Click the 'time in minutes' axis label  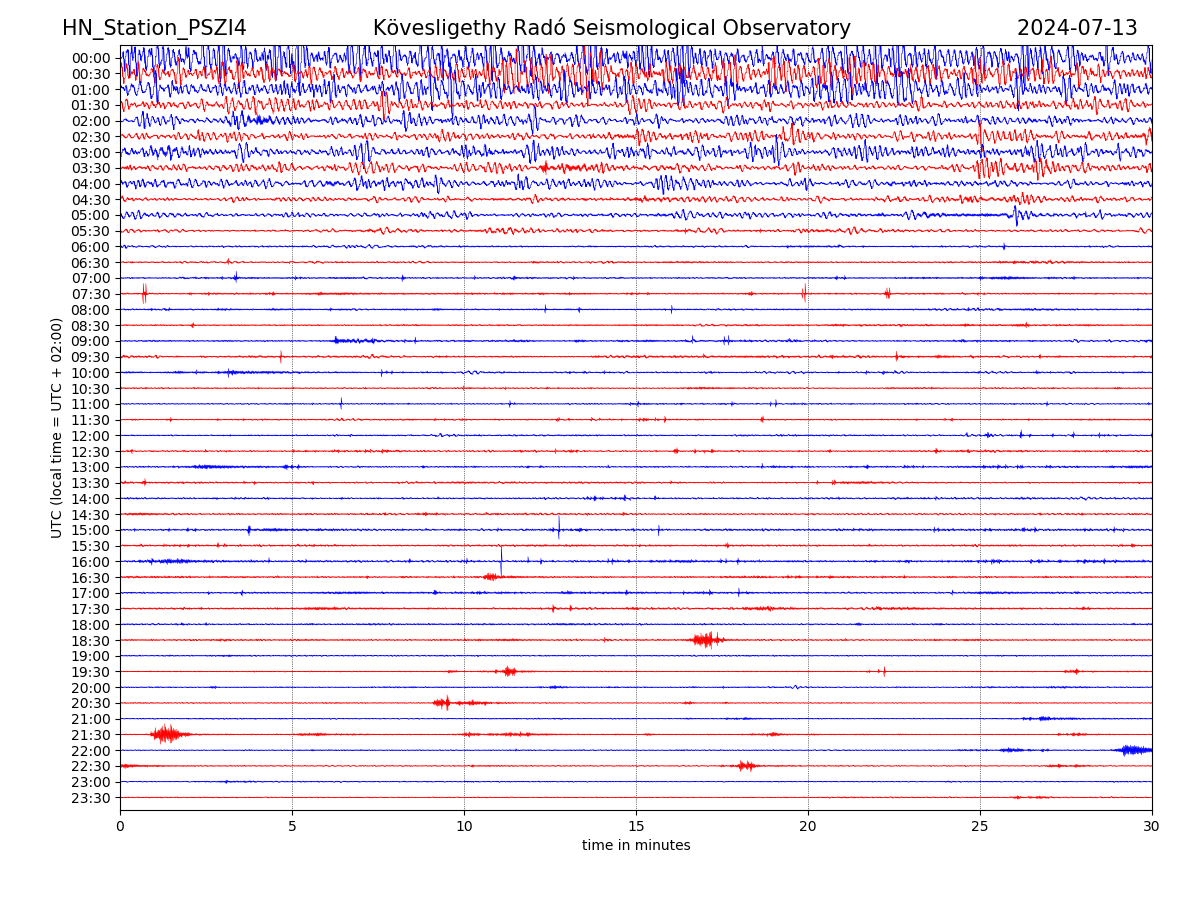636,845
